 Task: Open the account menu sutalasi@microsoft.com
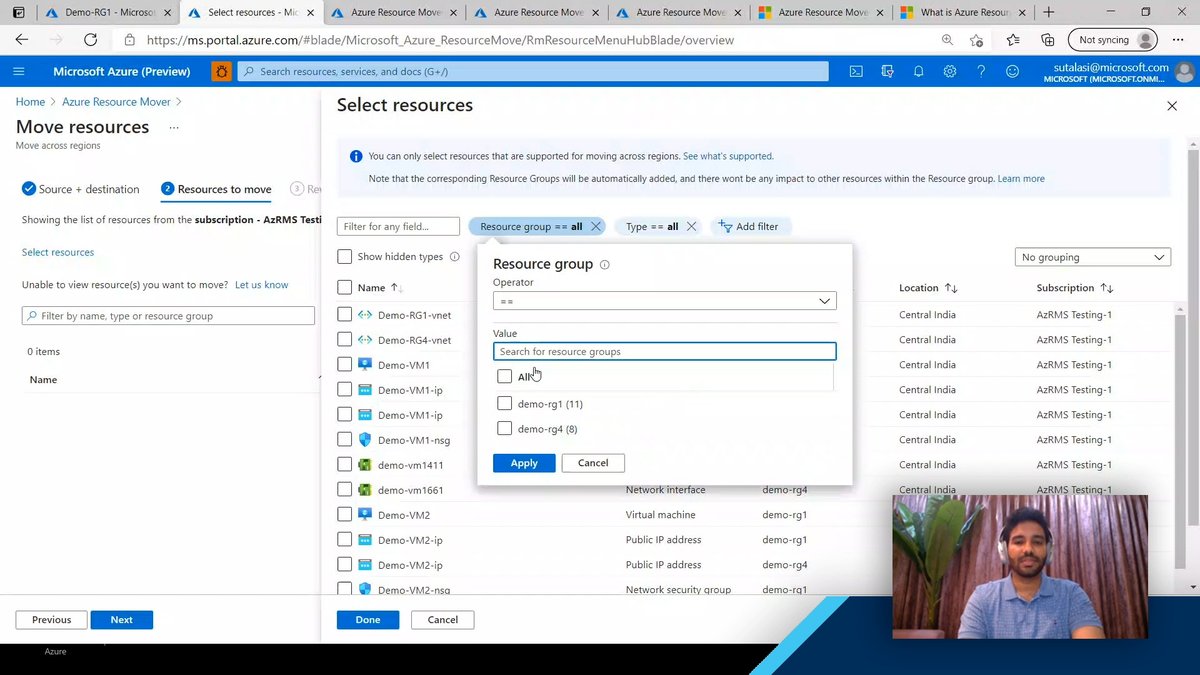click(1117, 72)
